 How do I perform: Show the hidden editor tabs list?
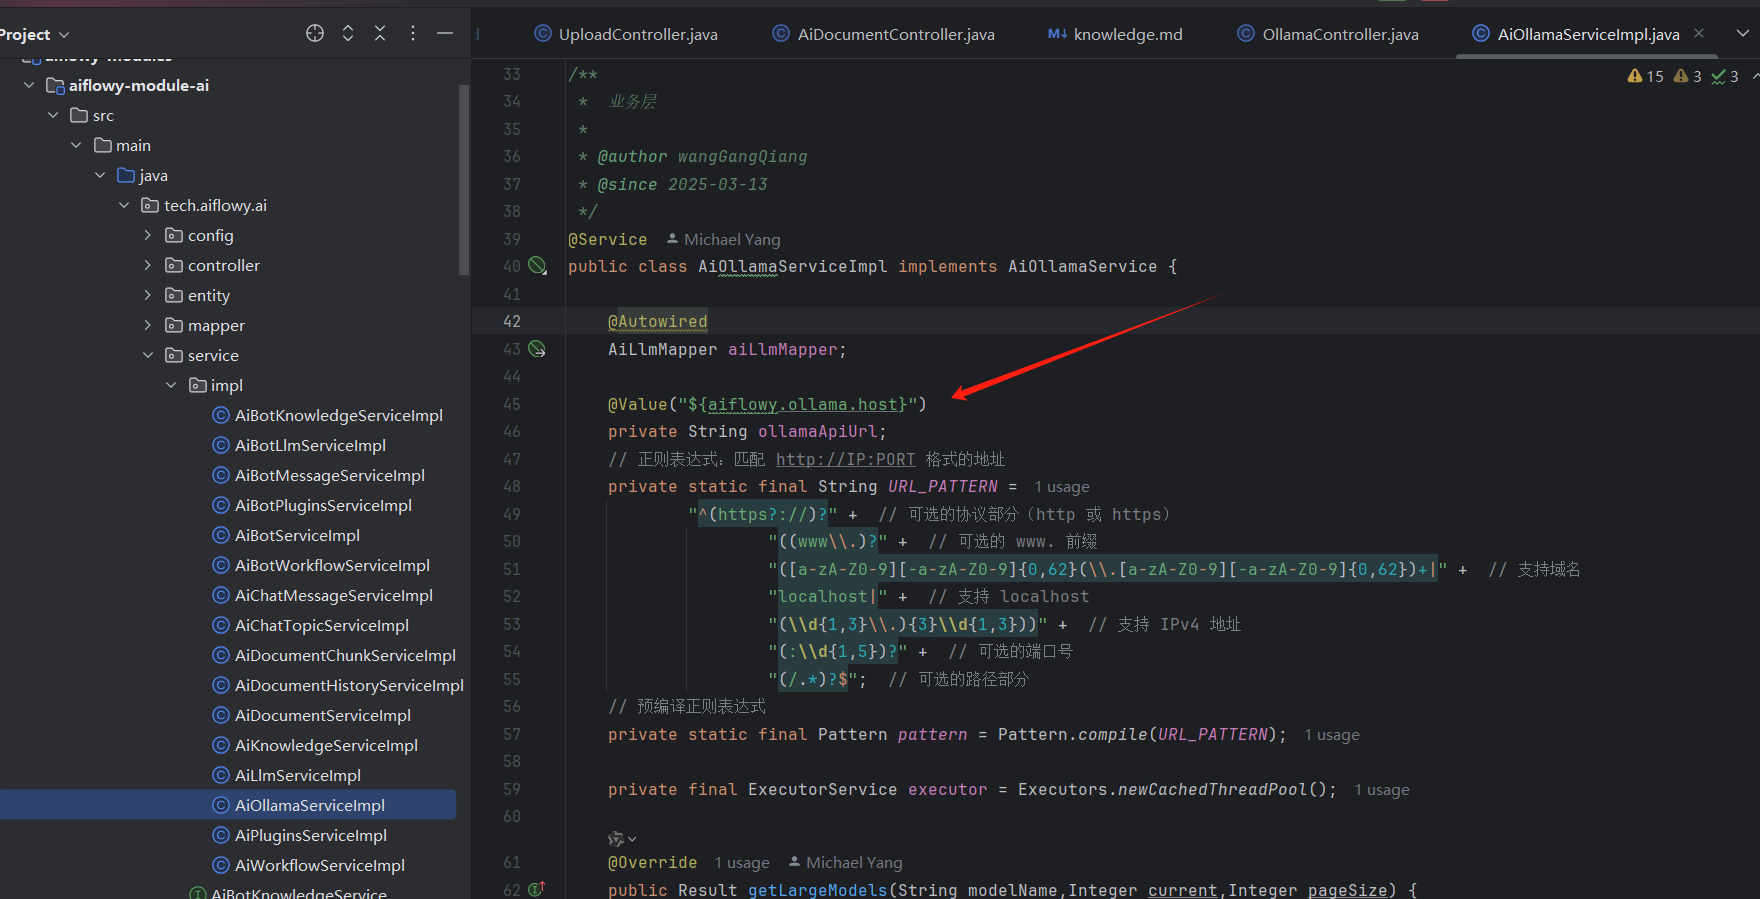pos(1742,33)
